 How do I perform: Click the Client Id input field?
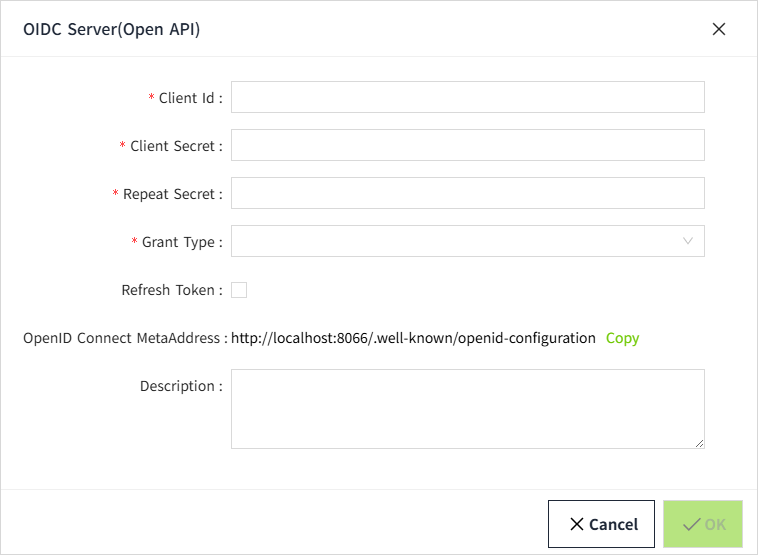467,97
